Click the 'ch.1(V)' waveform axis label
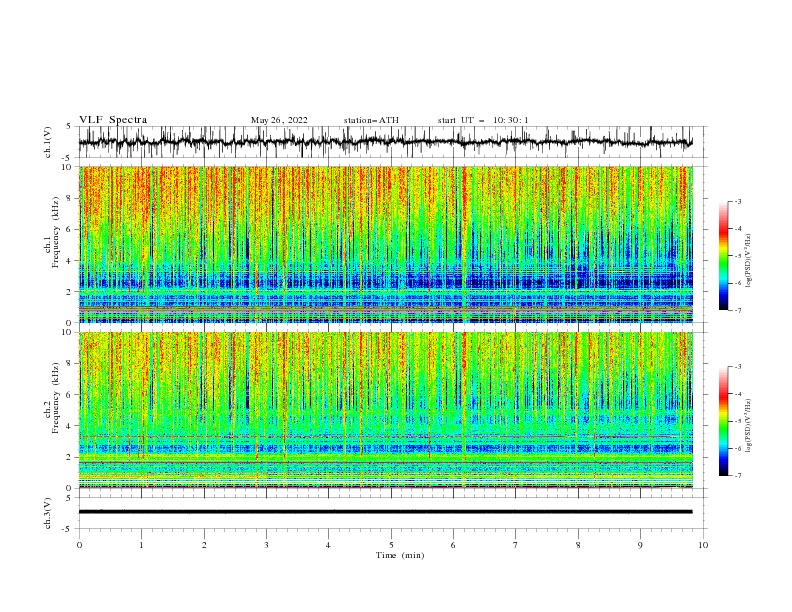This screenshot has width=792, height=612. [48, 142]
